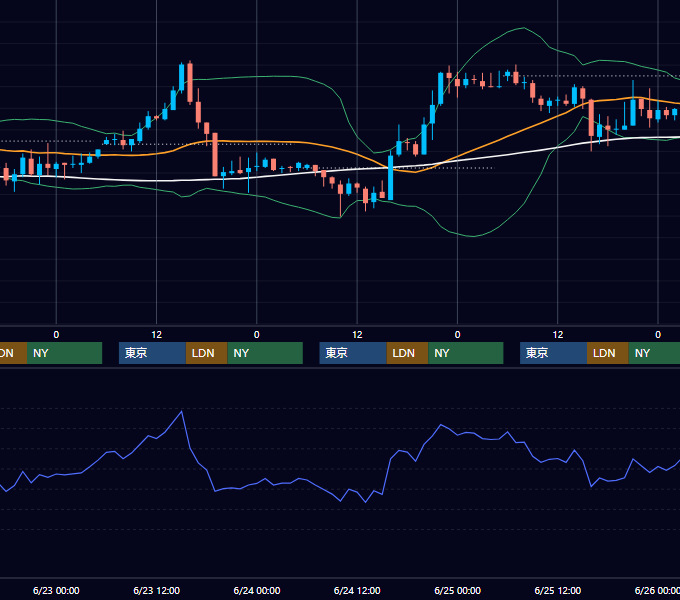
Task: Click the hour label 0 above 6/24 00:00
Action: (x=257, y=335)
